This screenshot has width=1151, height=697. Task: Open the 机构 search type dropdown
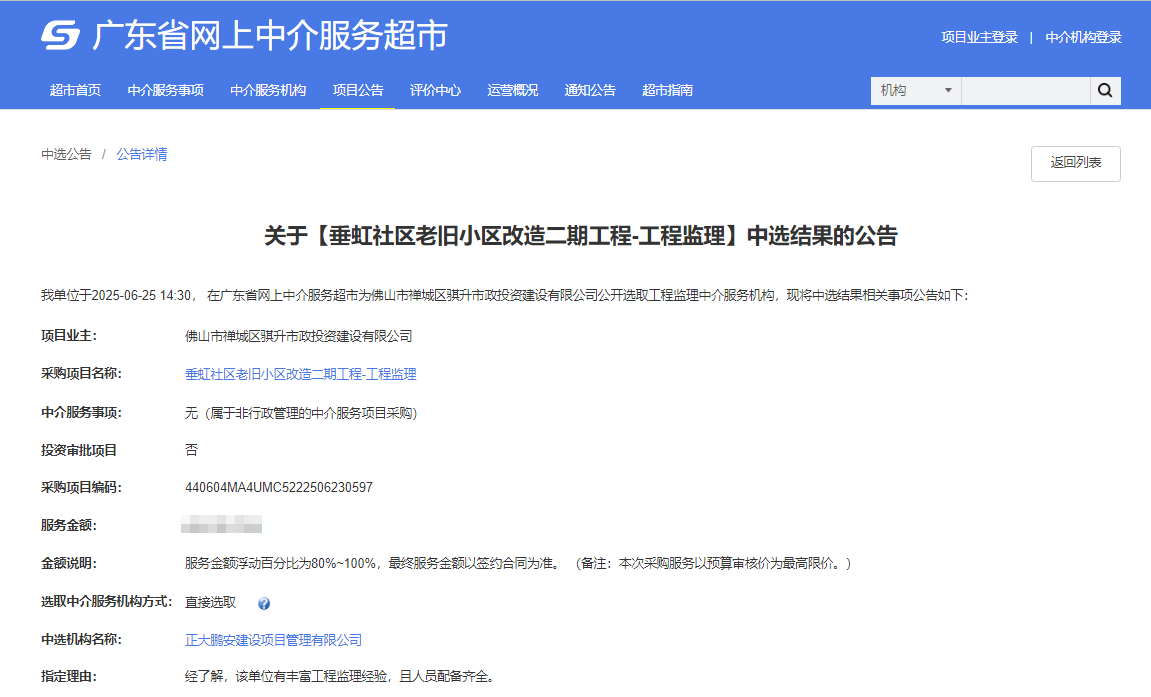coord(915,90)
